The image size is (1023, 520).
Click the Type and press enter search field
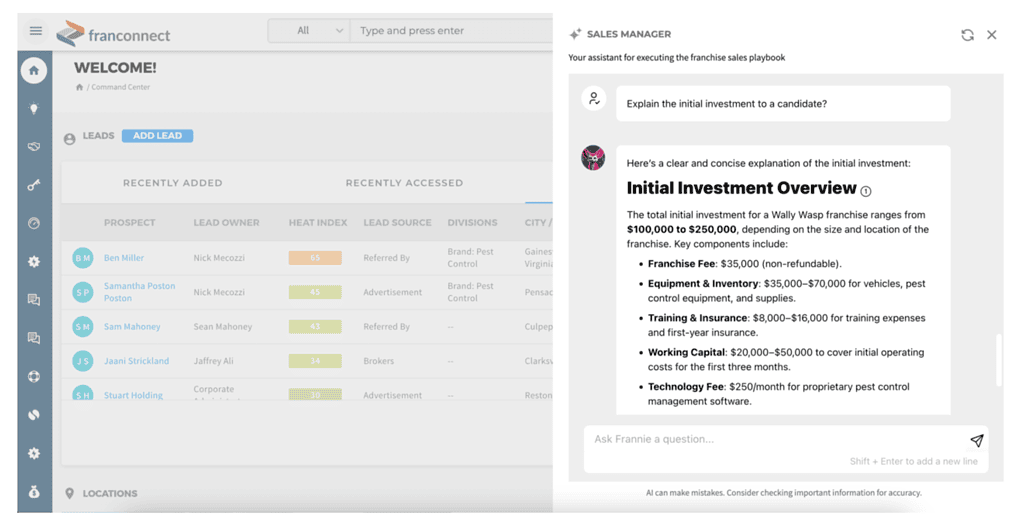(451, 31)
